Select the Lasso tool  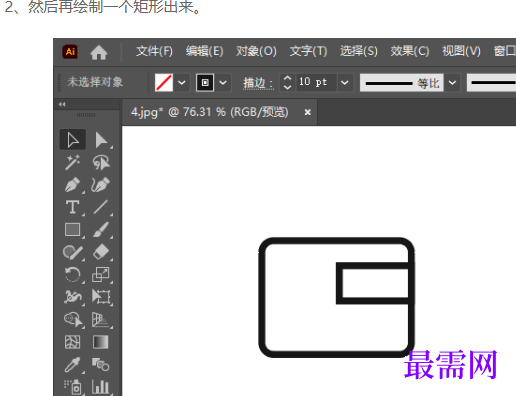pos(101,162)
